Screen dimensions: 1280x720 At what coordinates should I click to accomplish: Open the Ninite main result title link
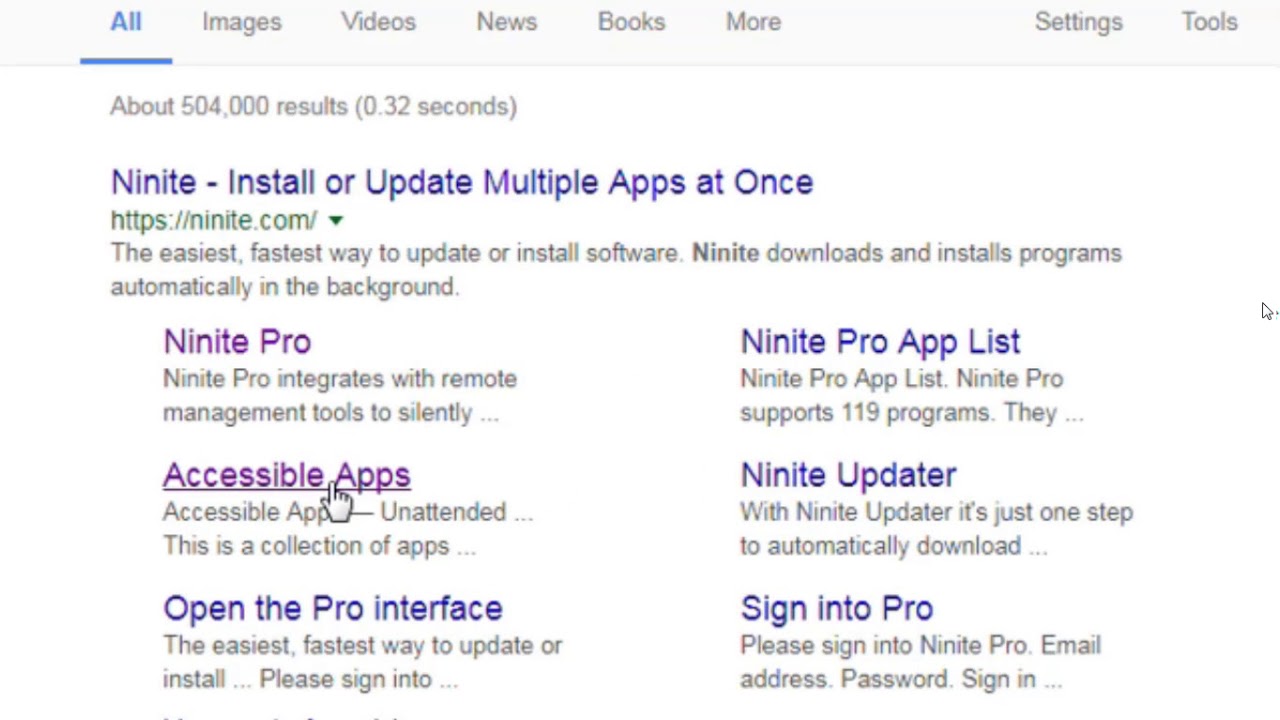point(462,182)
